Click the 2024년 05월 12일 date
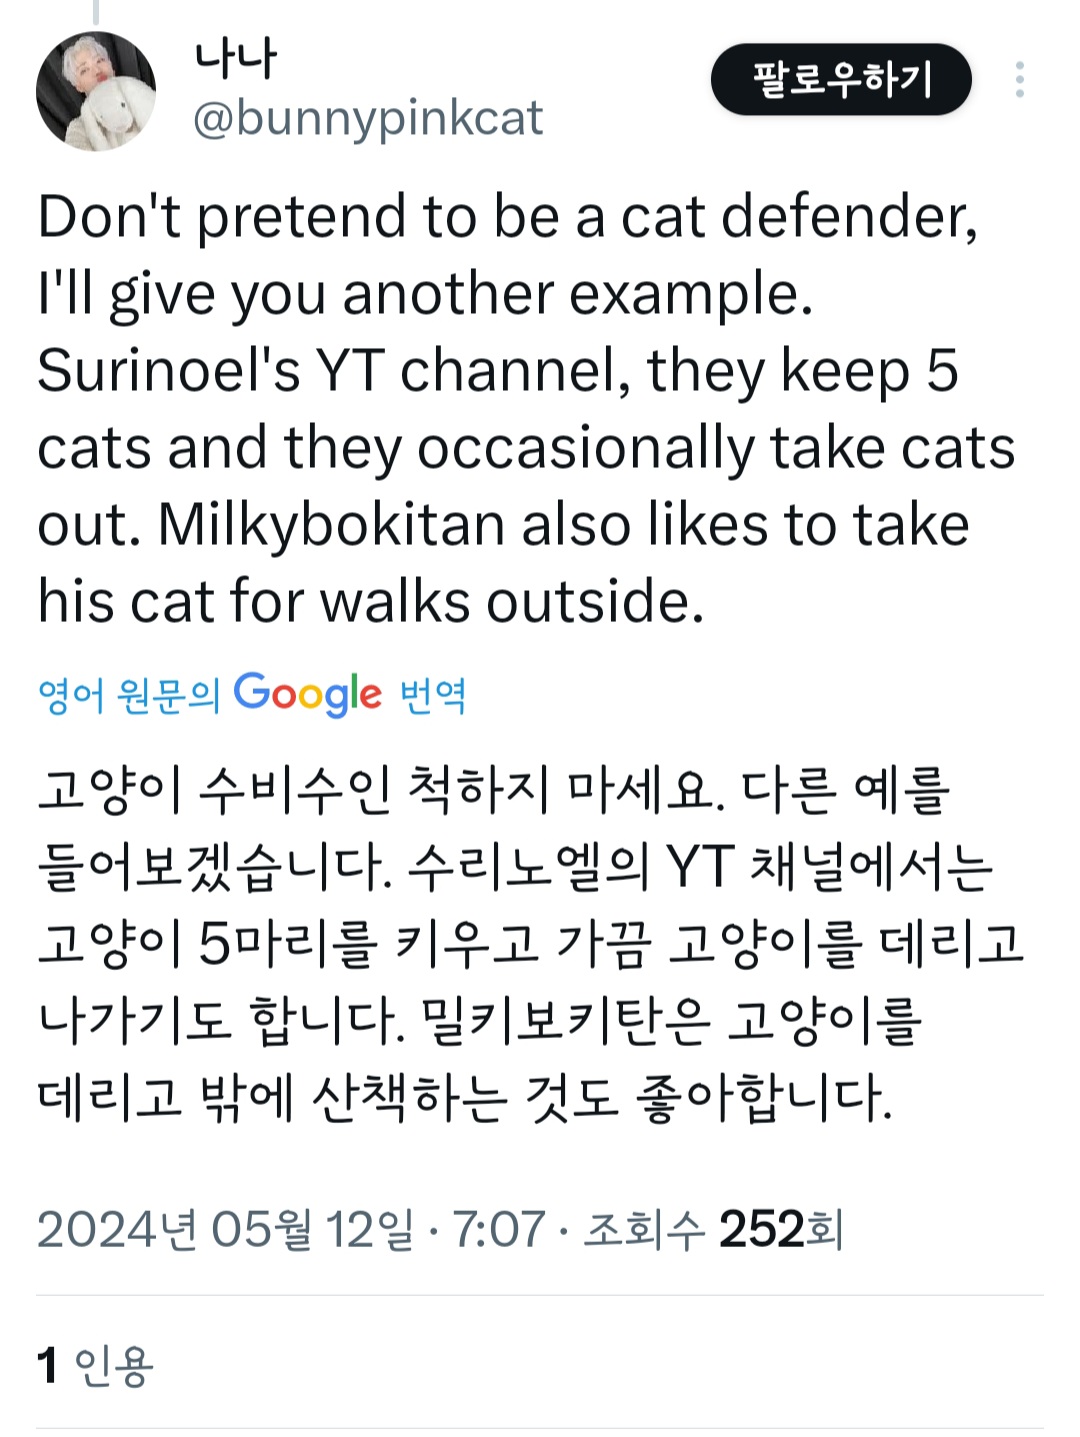 click(x=224, y=1230)
